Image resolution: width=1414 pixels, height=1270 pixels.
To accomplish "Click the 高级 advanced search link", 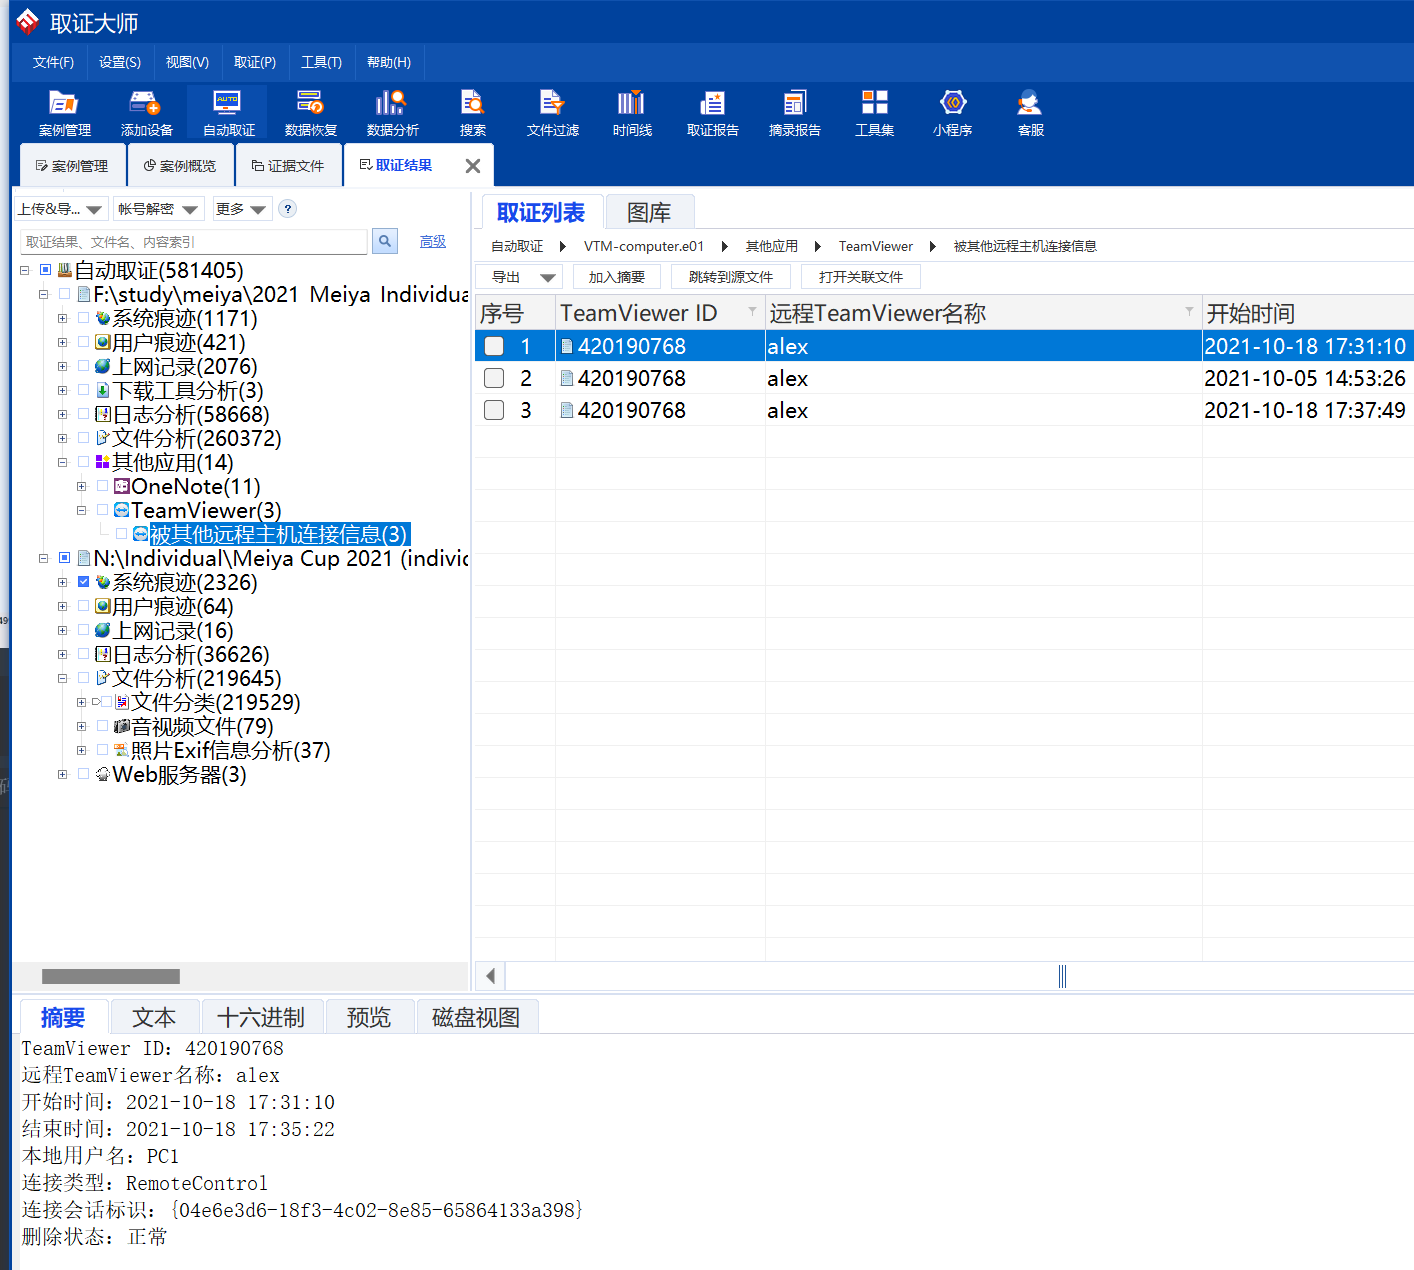I will (433, 241).
